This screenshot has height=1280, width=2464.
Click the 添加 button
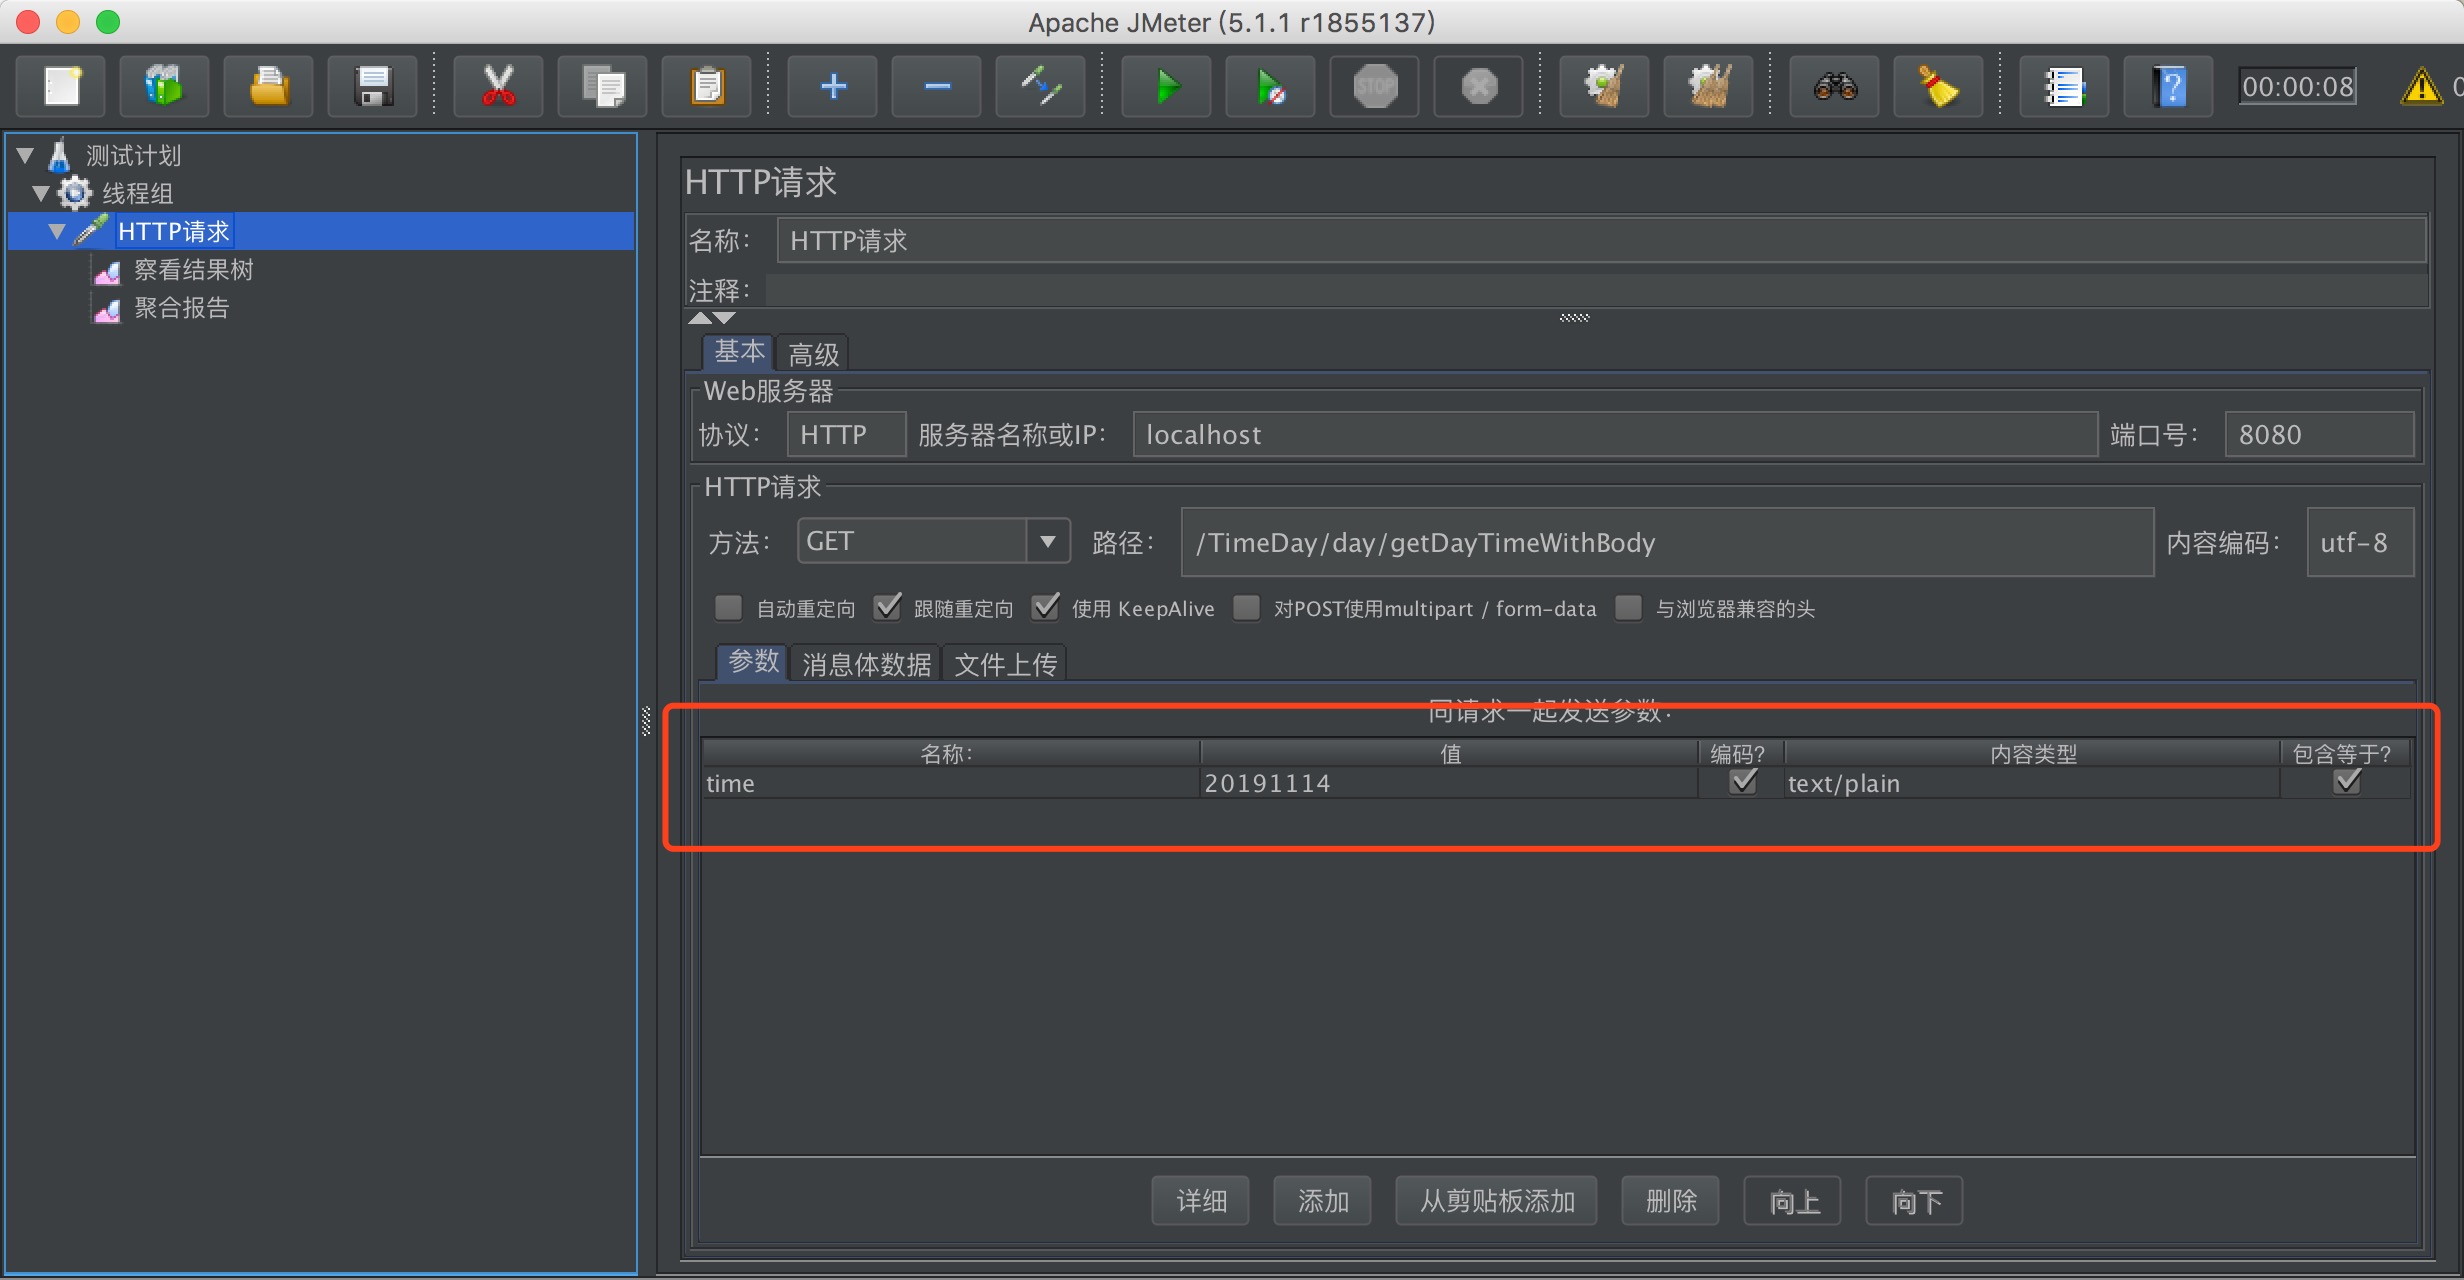coord(1322,1200)
